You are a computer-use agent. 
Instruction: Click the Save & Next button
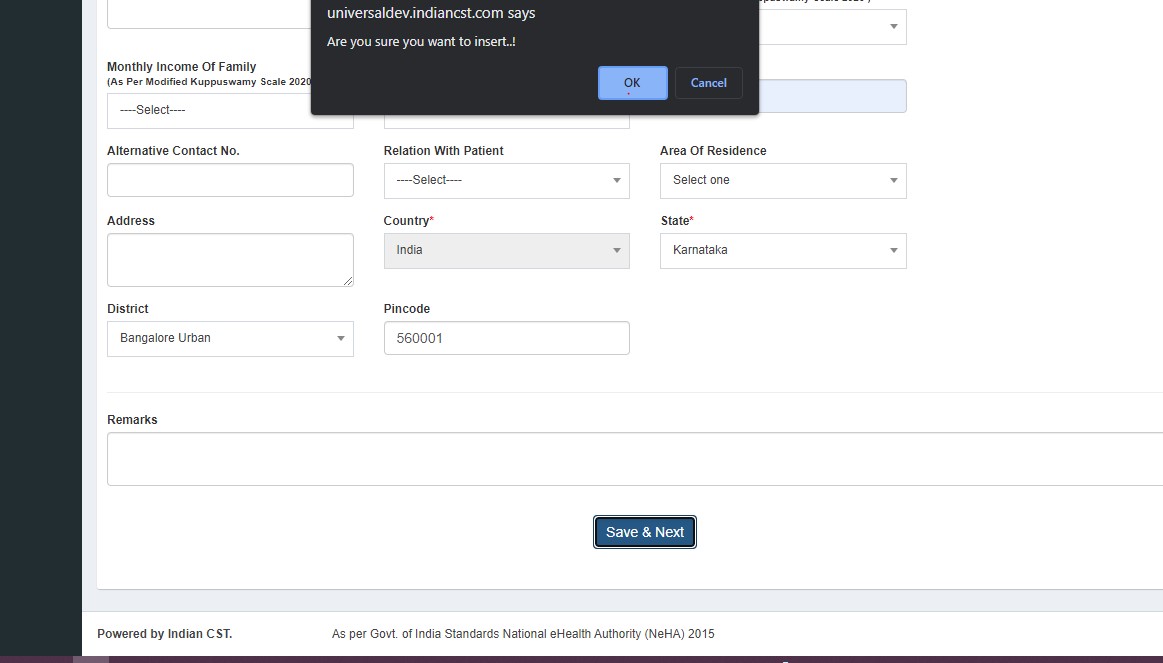tap(644, 532)
